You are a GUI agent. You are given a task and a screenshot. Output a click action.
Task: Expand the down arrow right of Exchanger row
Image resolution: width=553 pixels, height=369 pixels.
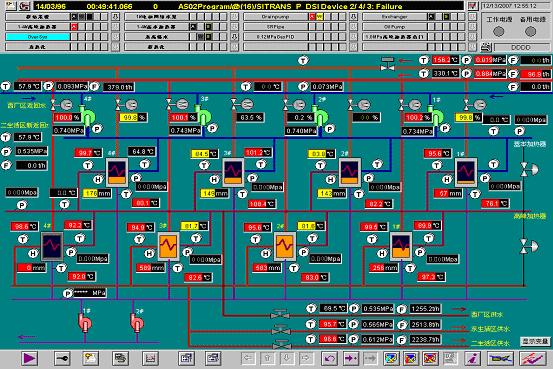click(473, 17)
